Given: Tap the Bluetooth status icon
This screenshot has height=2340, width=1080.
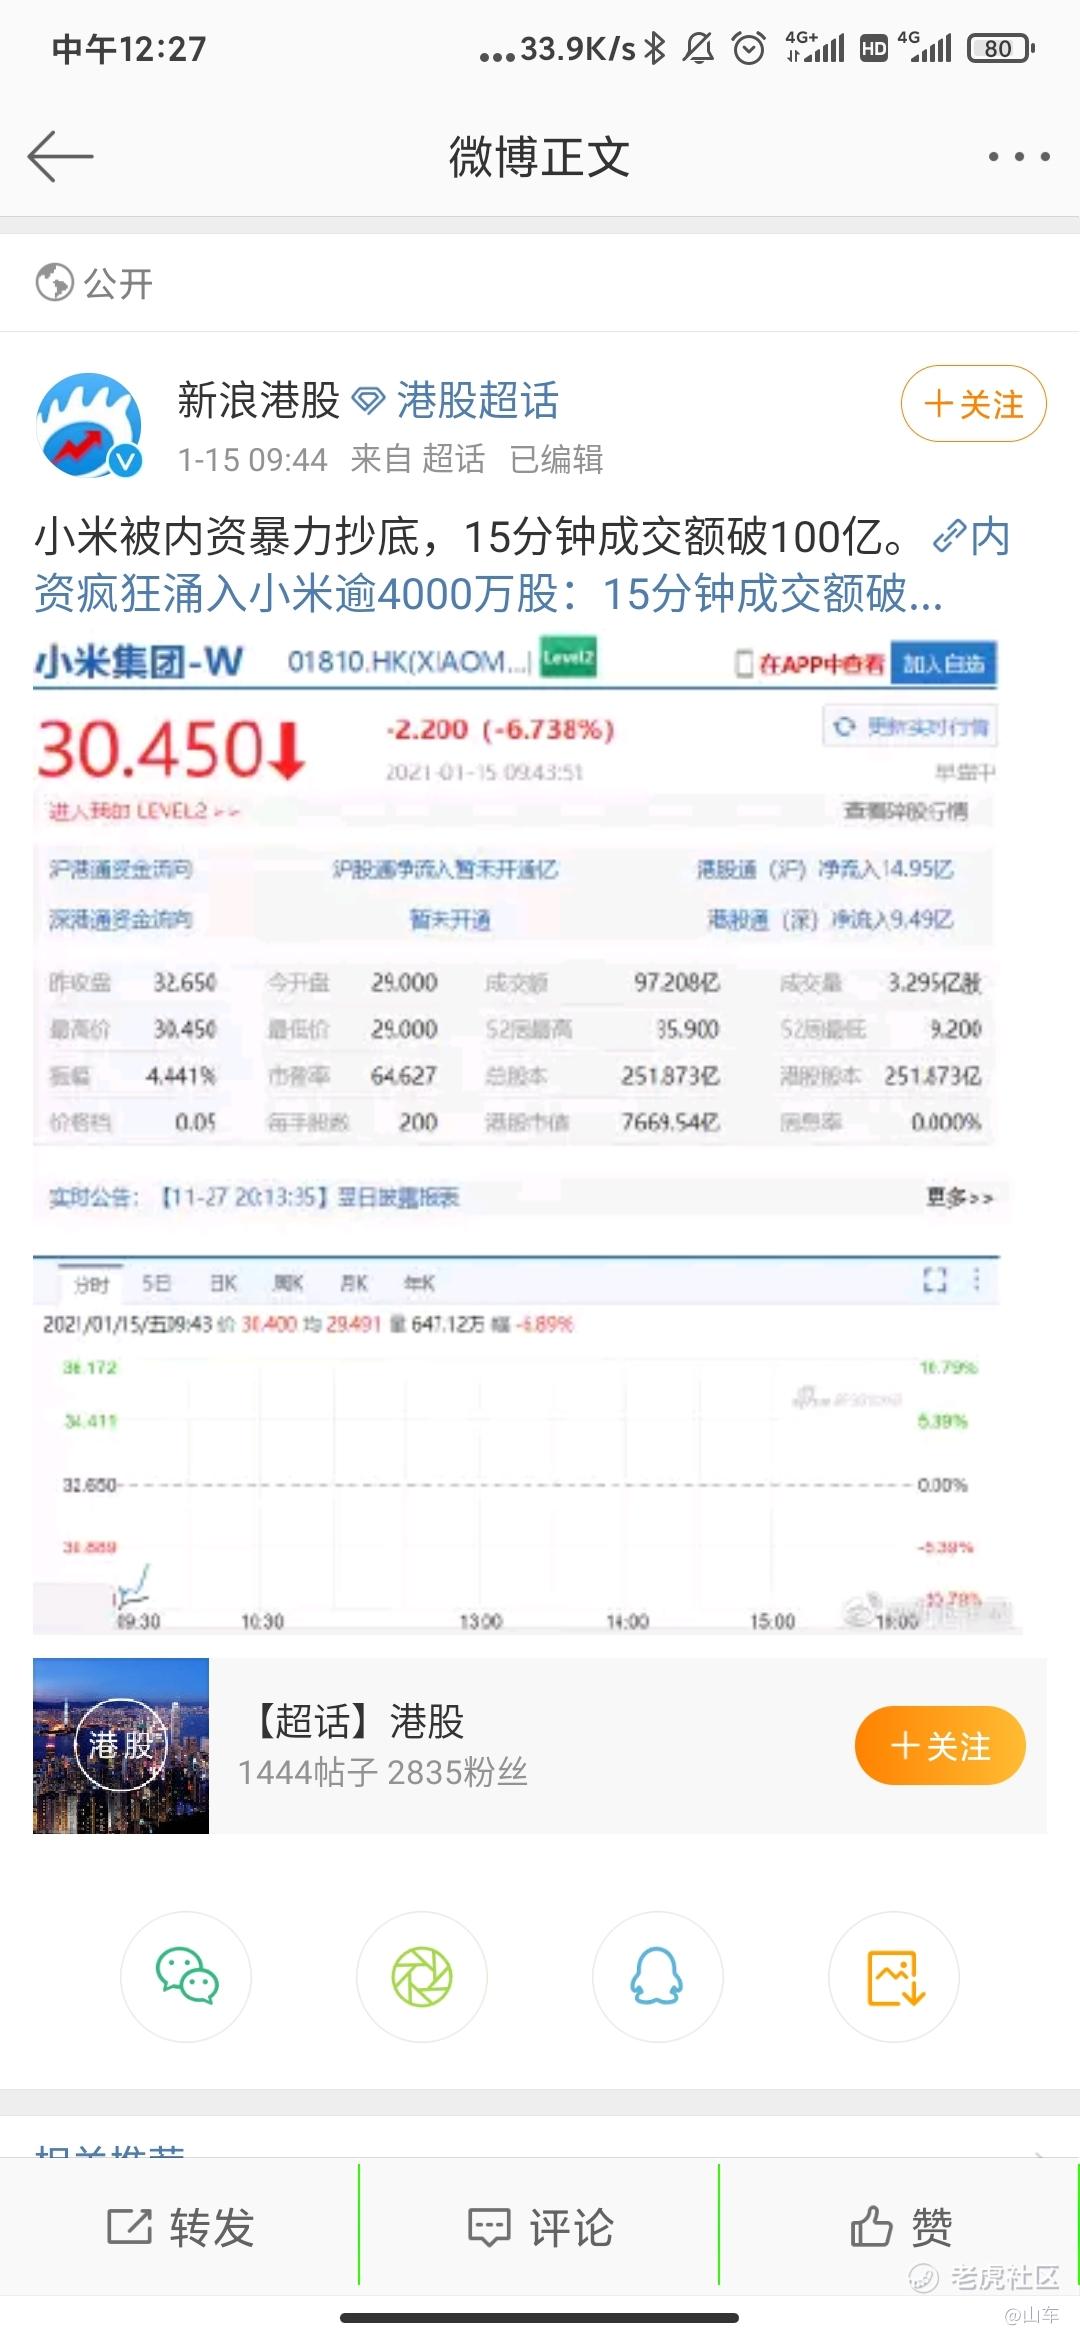Looking at the screenshot, I should tap(655, 48).
